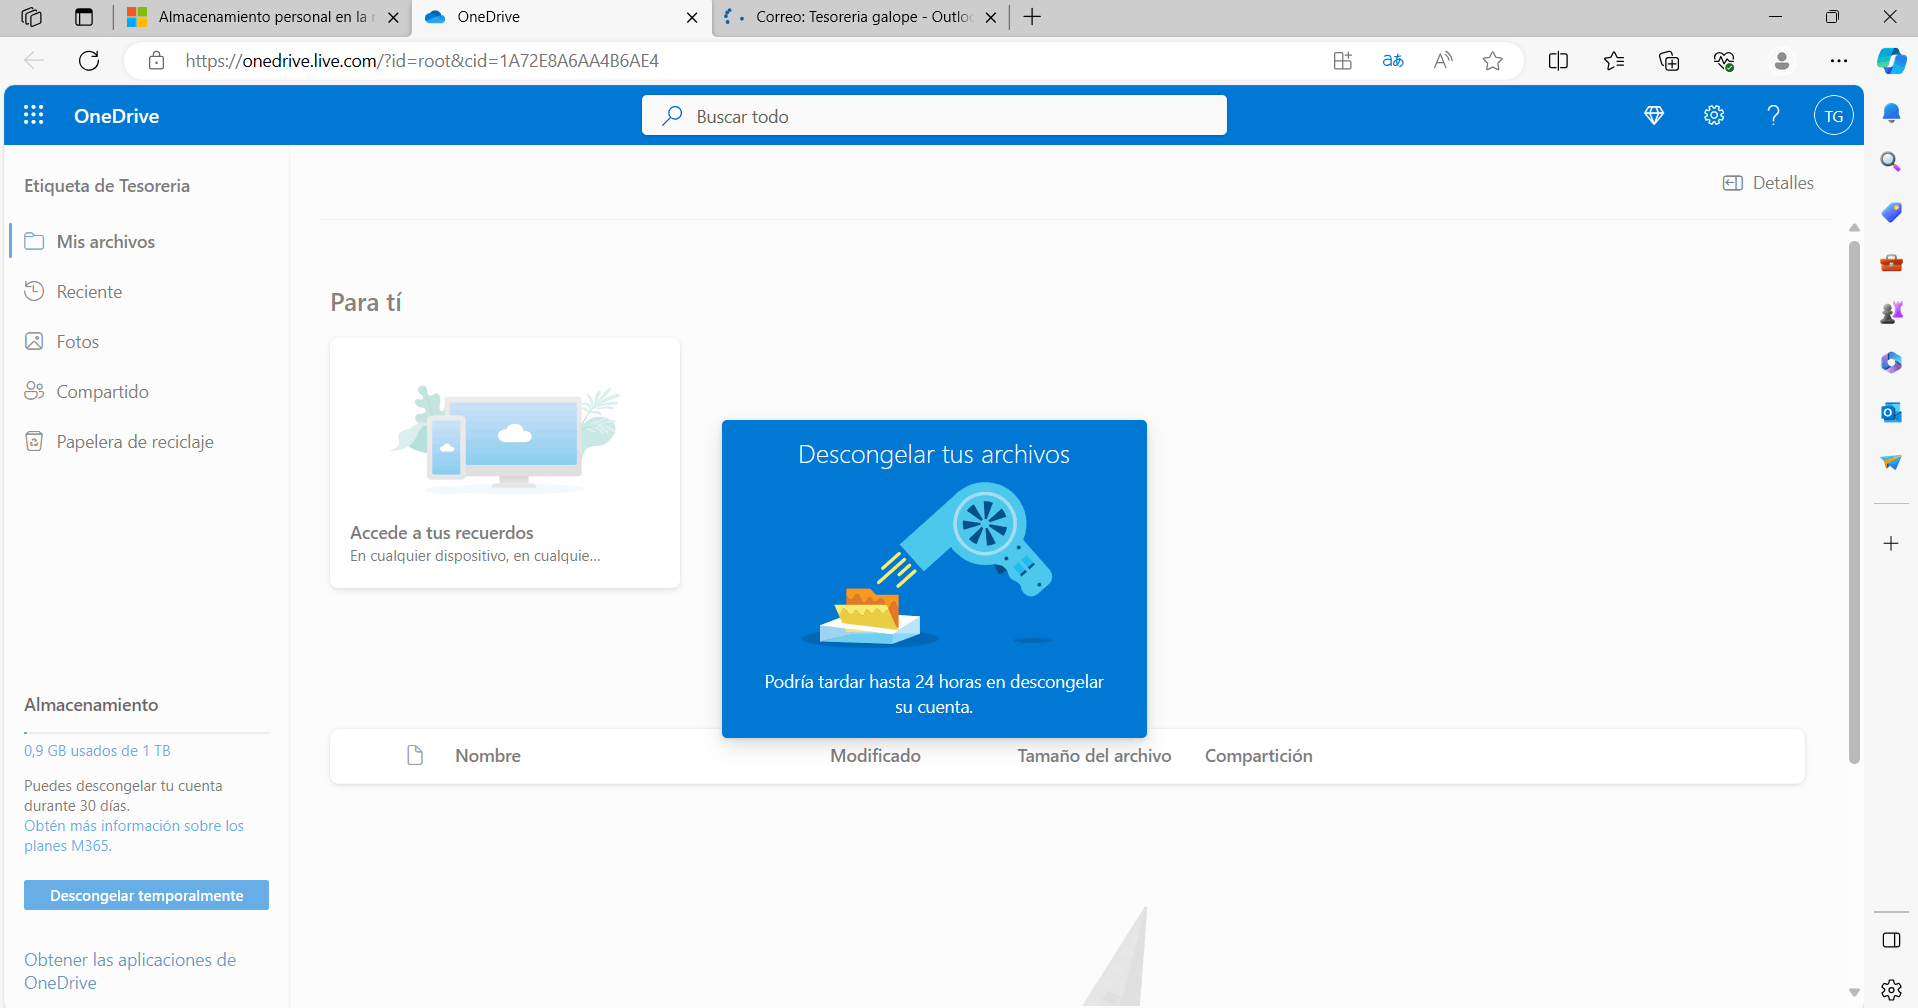1918x1008 pixels.
Task: Close the Correo Outlook tab
Action: (991, 17)
